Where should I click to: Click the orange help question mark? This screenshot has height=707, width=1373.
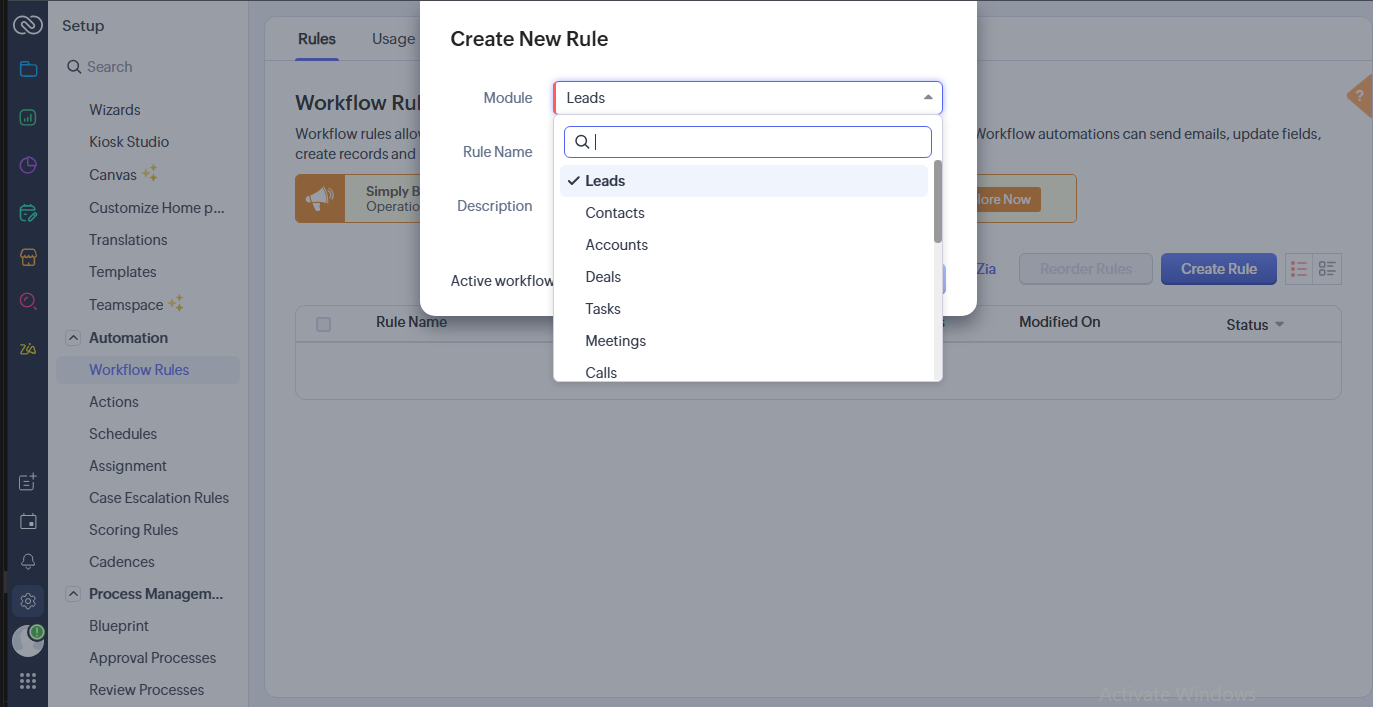1359,96
